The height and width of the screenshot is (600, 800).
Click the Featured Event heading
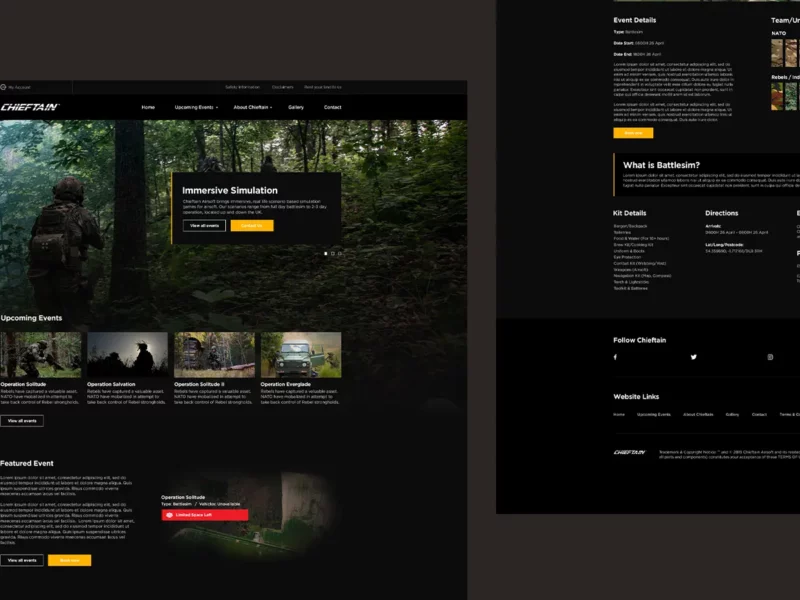coord(27,463)
